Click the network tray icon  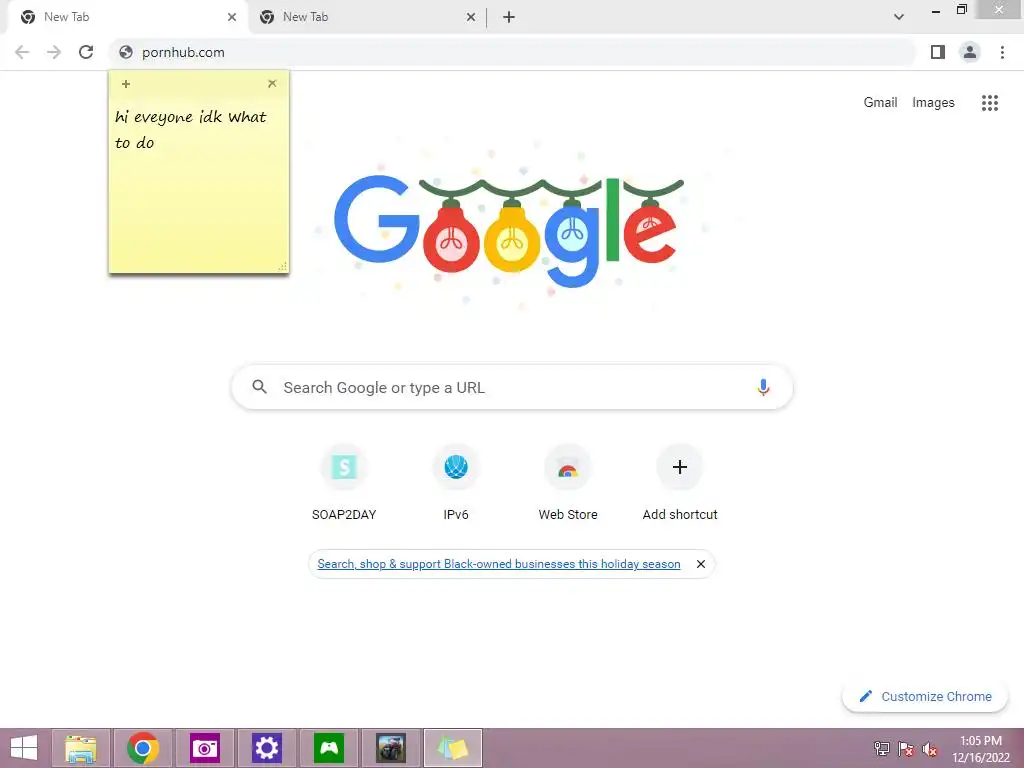coord(882,749)
